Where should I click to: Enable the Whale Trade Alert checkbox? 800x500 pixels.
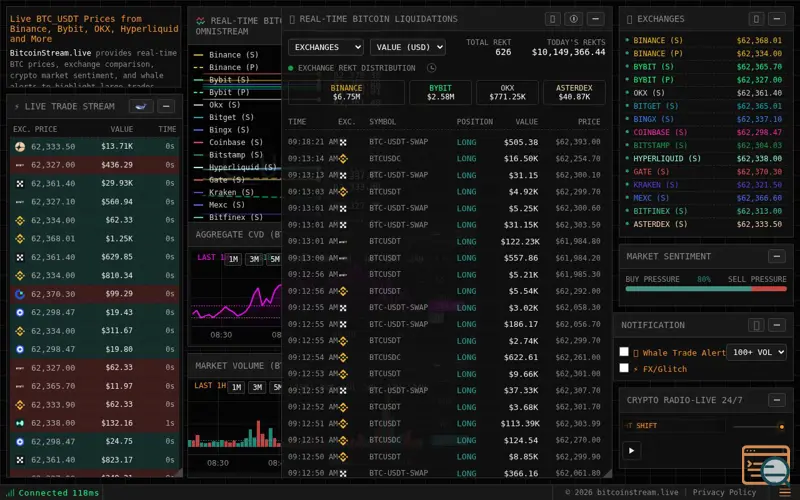point(624,352)
